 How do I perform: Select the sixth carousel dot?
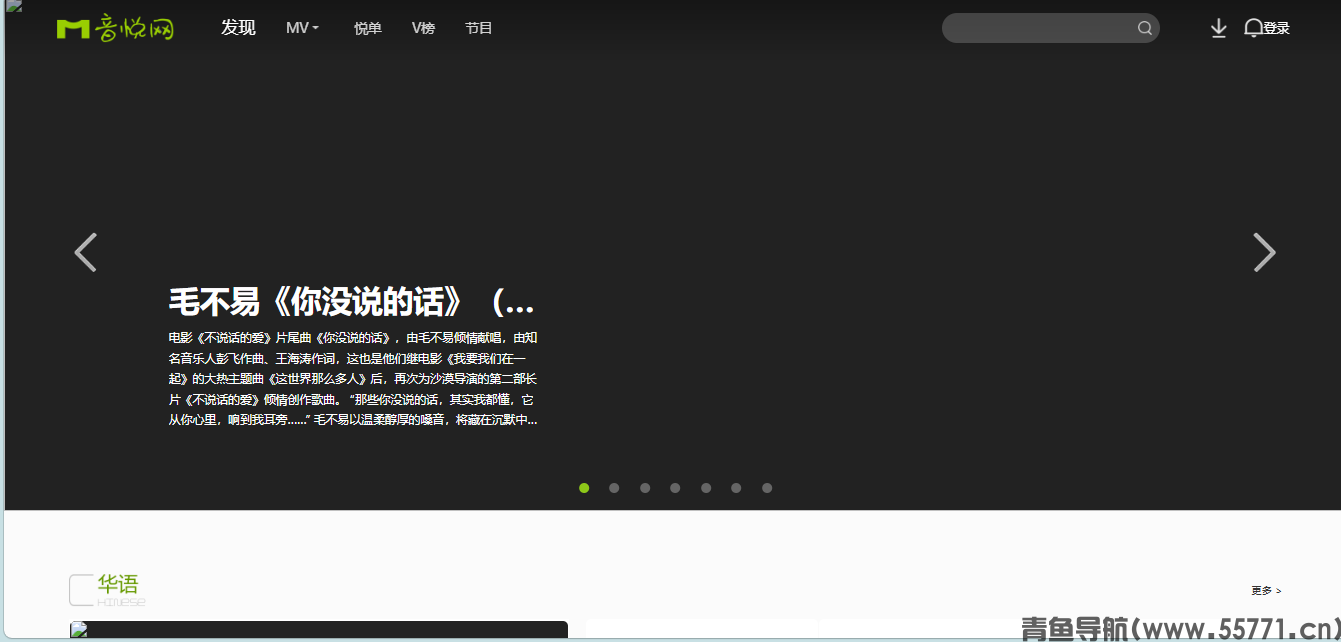click(x=736, y=488)
